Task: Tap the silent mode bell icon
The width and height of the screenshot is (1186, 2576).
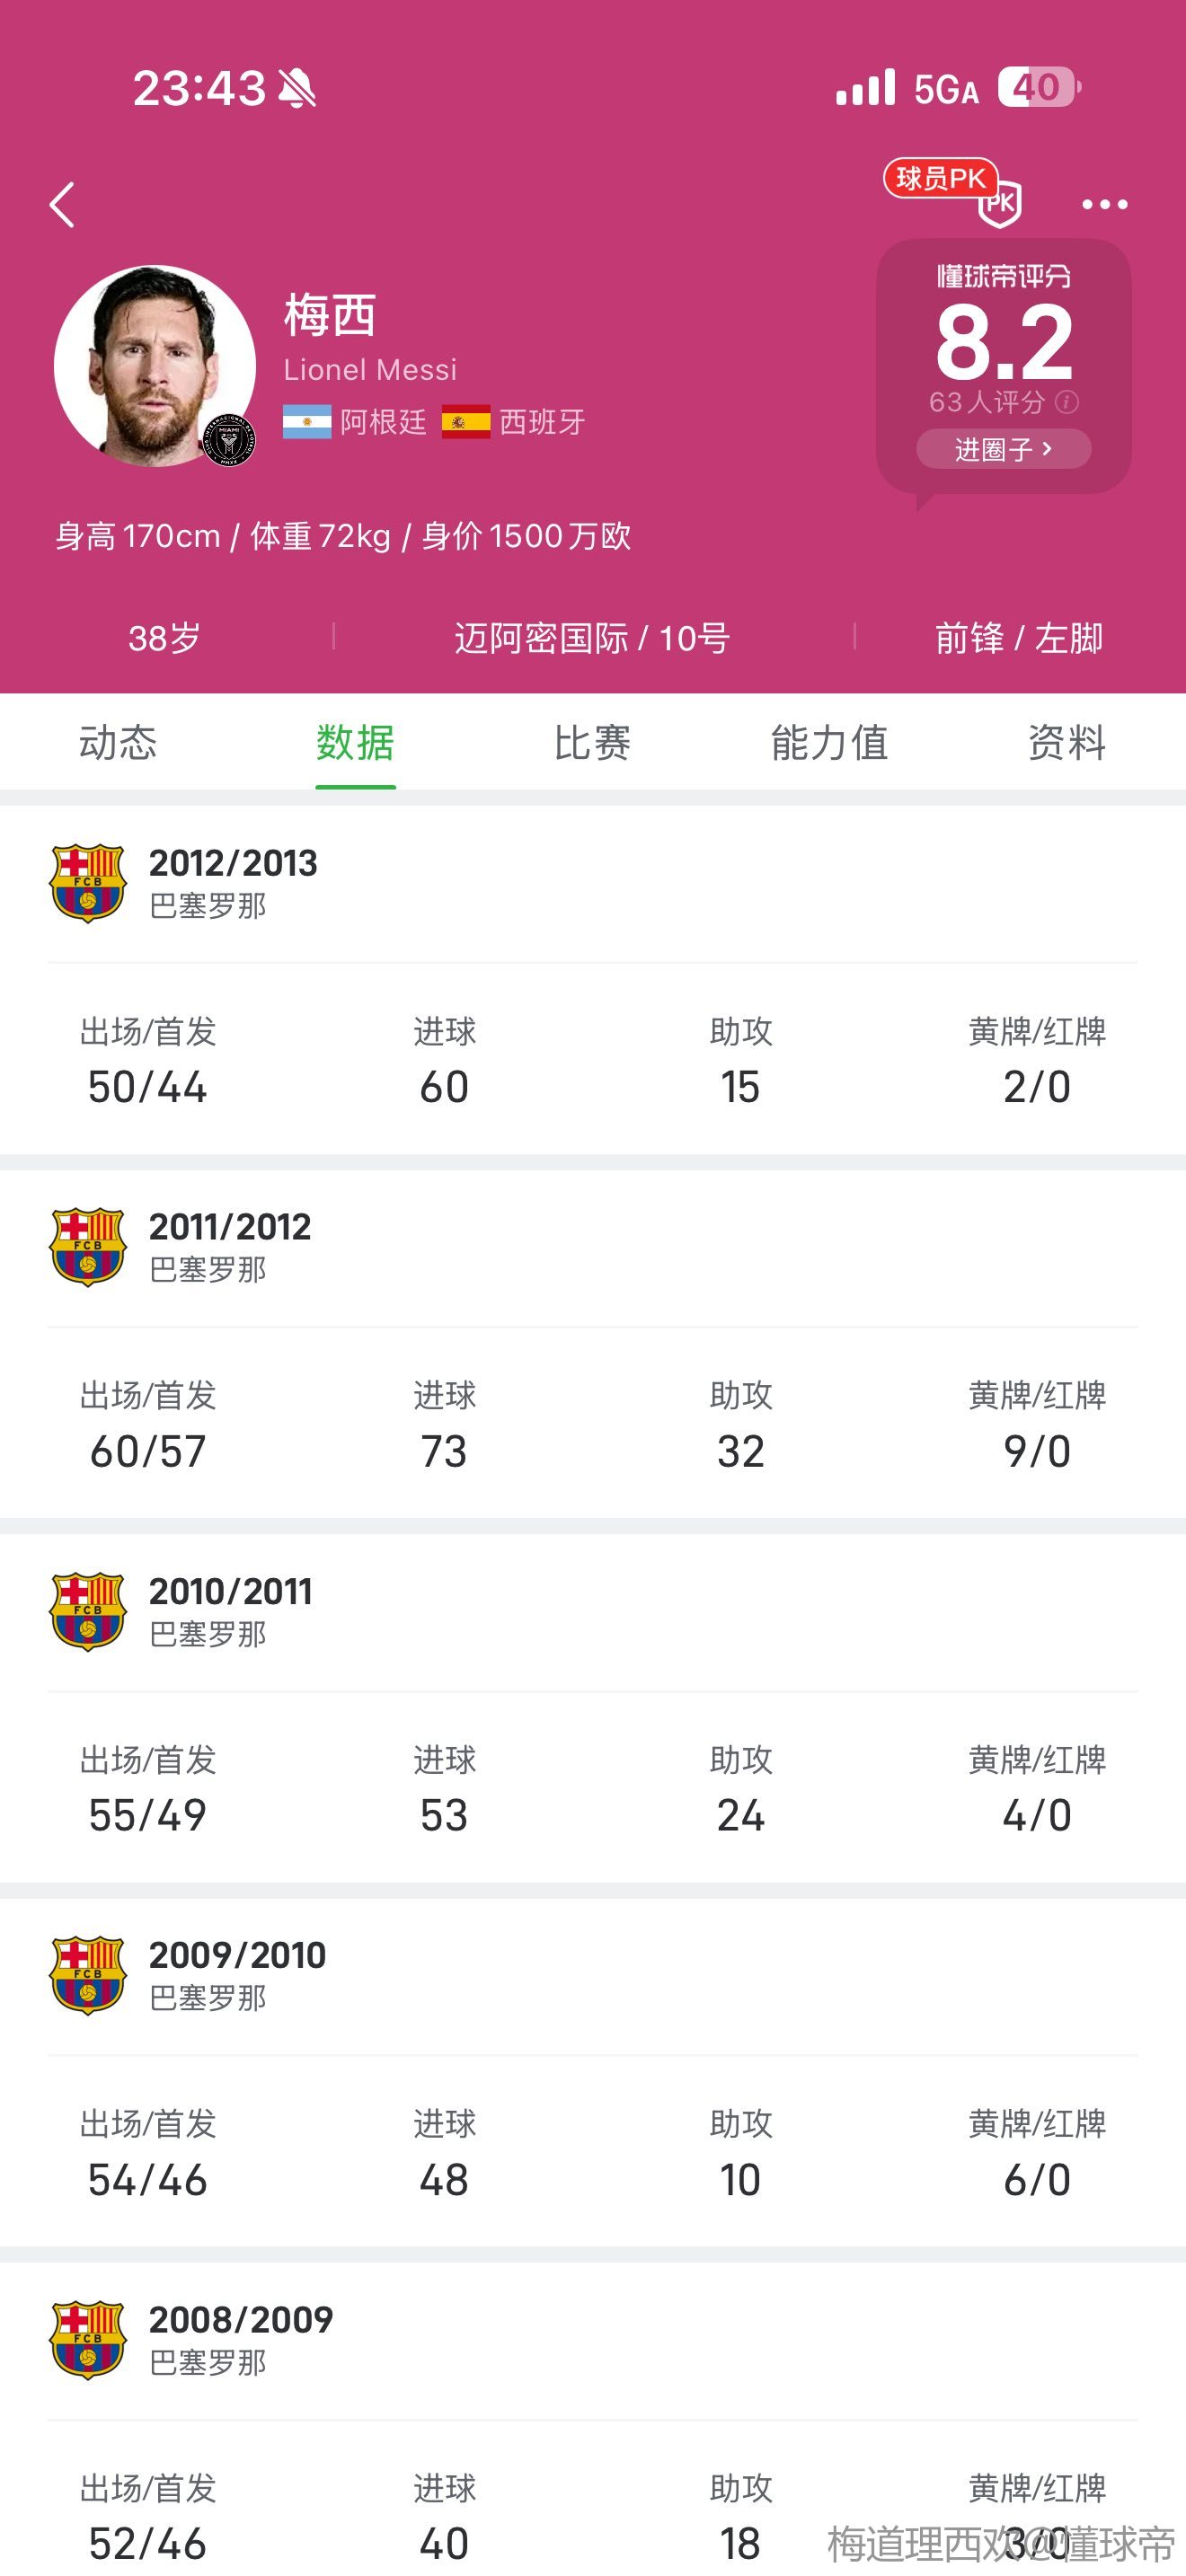Action: click(x=297, y=89)
